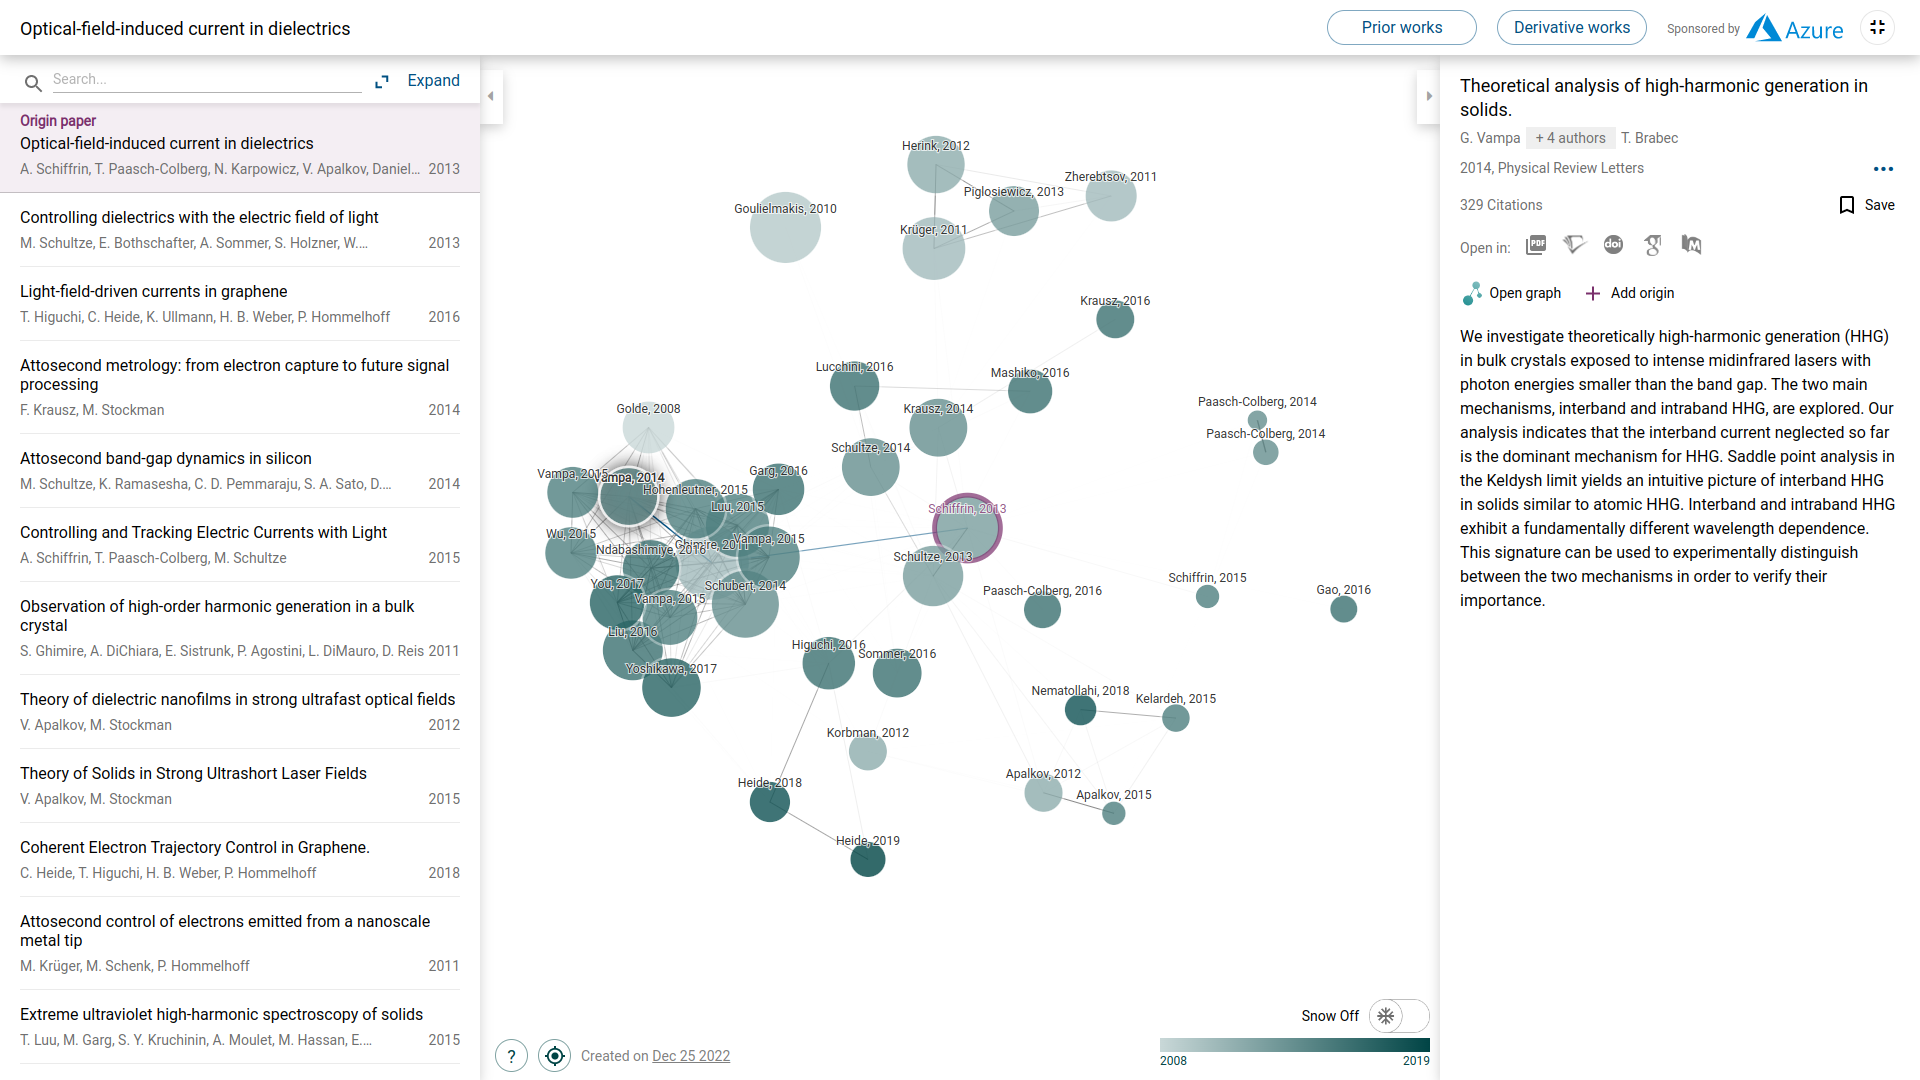
Task: Select 'Attosecond band-gap dynamics in silicon'
Action: pyautogui.click(x=240, y=471)
